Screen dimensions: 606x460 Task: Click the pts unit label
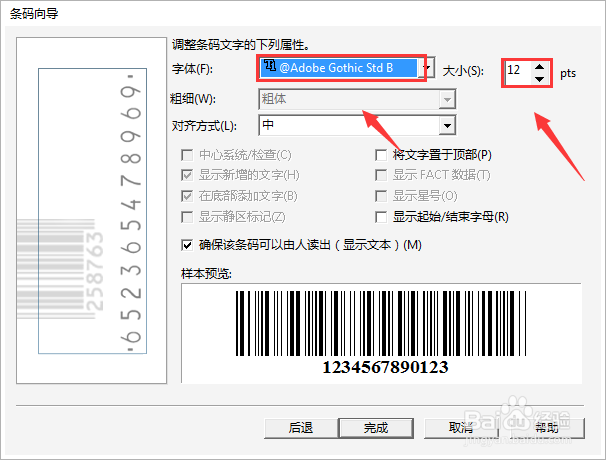[568, 73]
